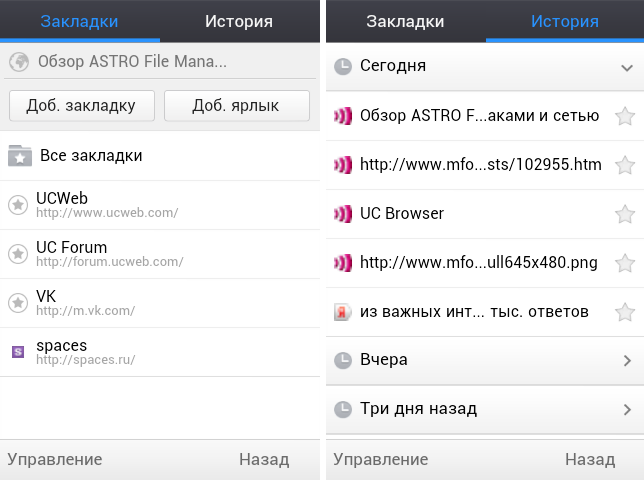
Task: Click the http://www.ucweb.com/ URL
Action: [107, 213]
